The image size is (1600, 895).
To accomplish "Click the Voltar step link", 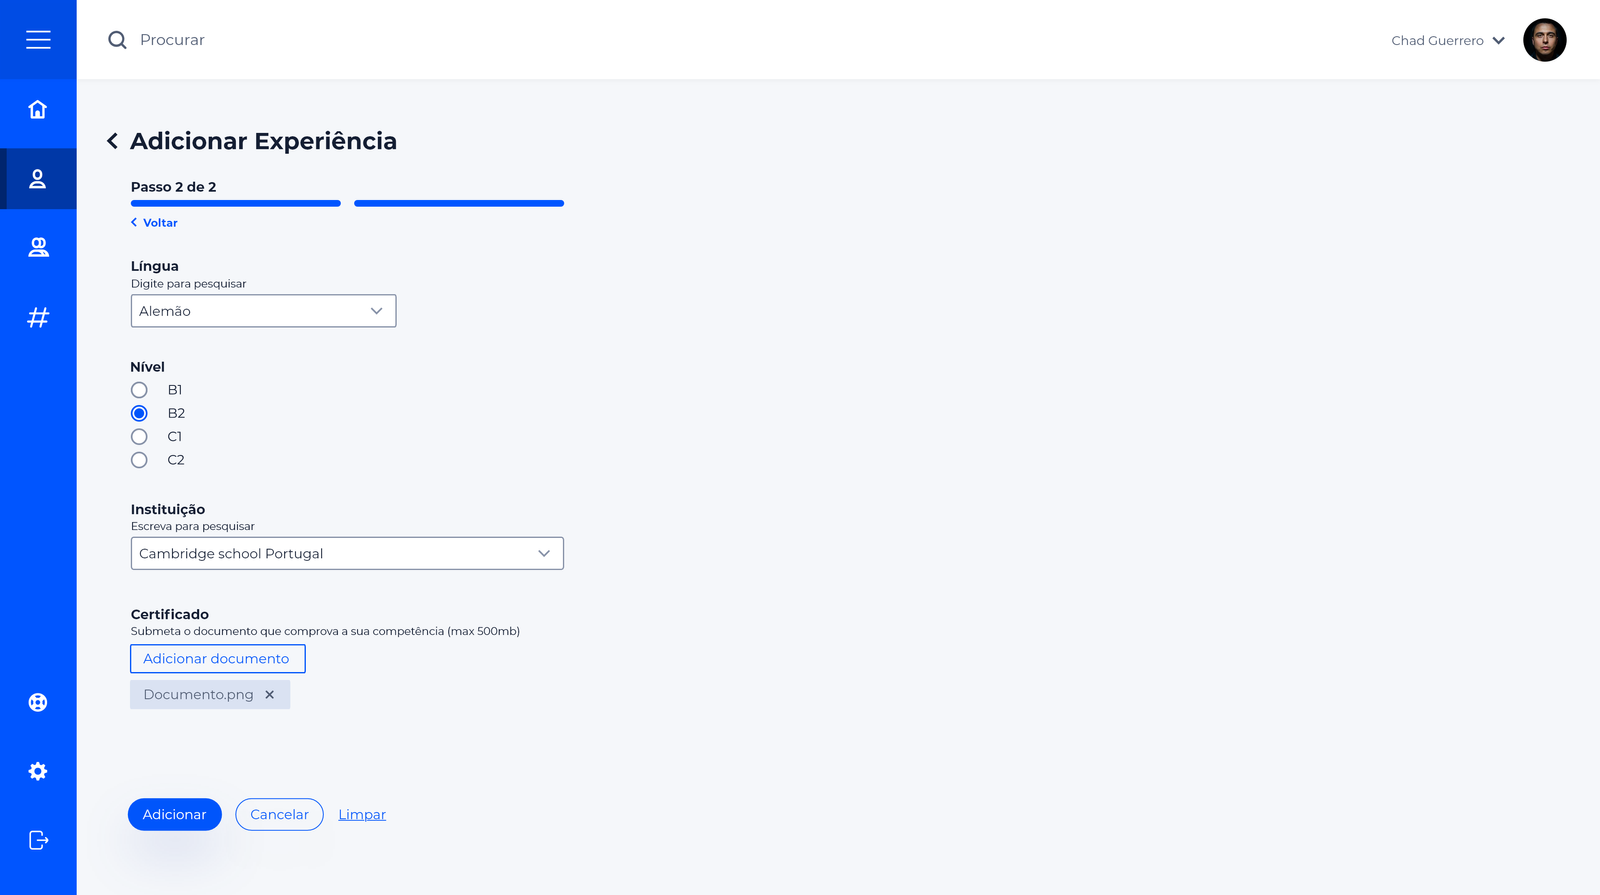I will pos(155,223).
